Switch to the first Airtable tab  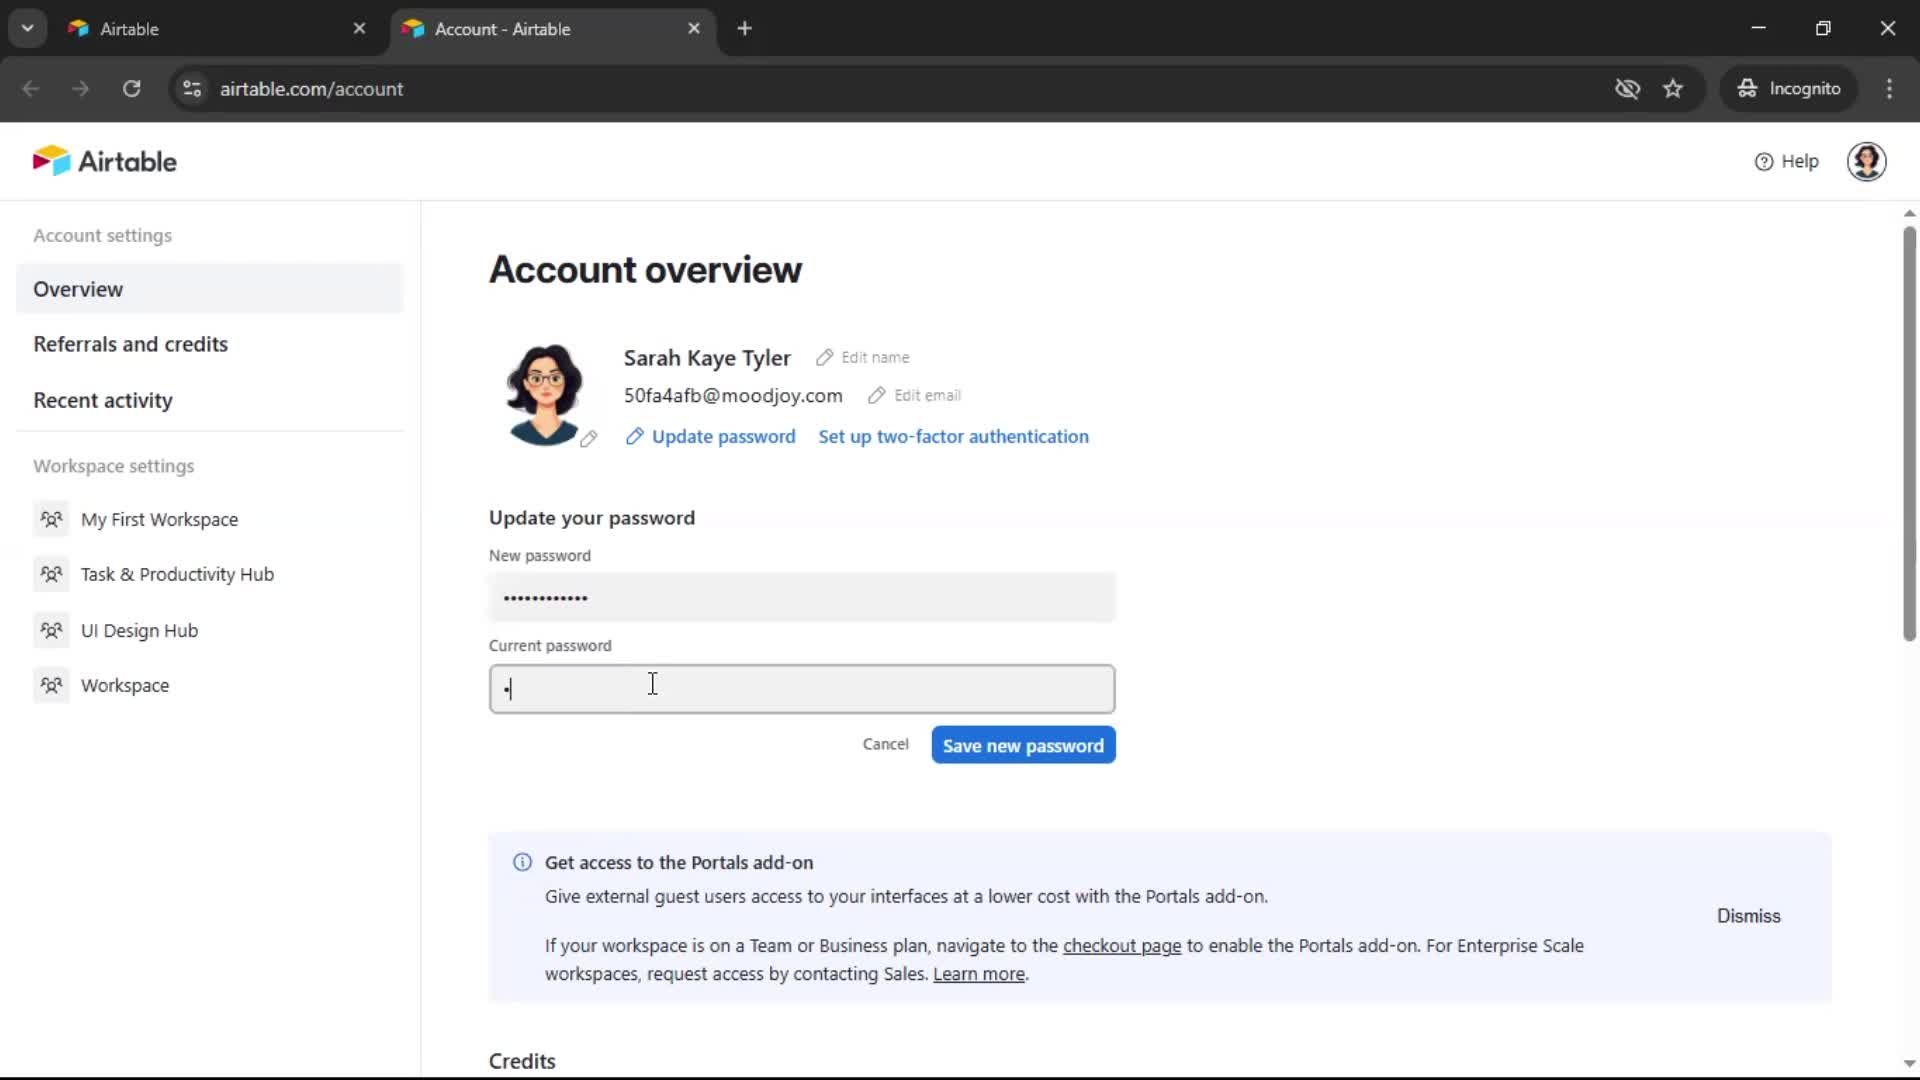click(x=217, y=29)
